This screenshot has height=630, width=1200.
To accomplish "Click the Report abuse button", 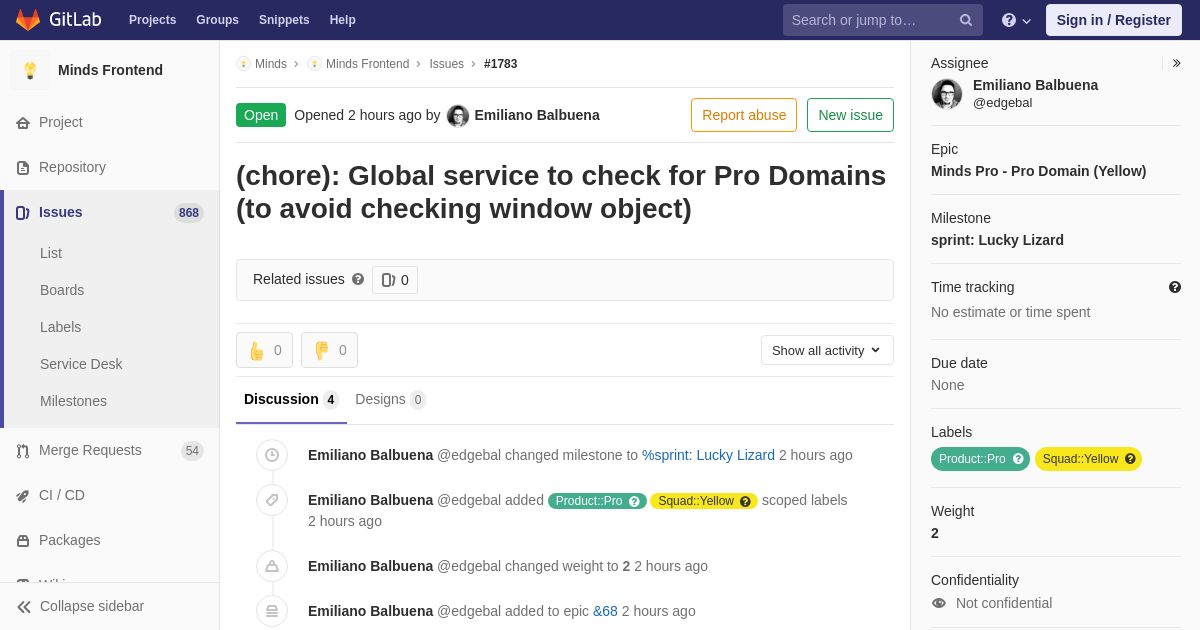I will point(744,115).
